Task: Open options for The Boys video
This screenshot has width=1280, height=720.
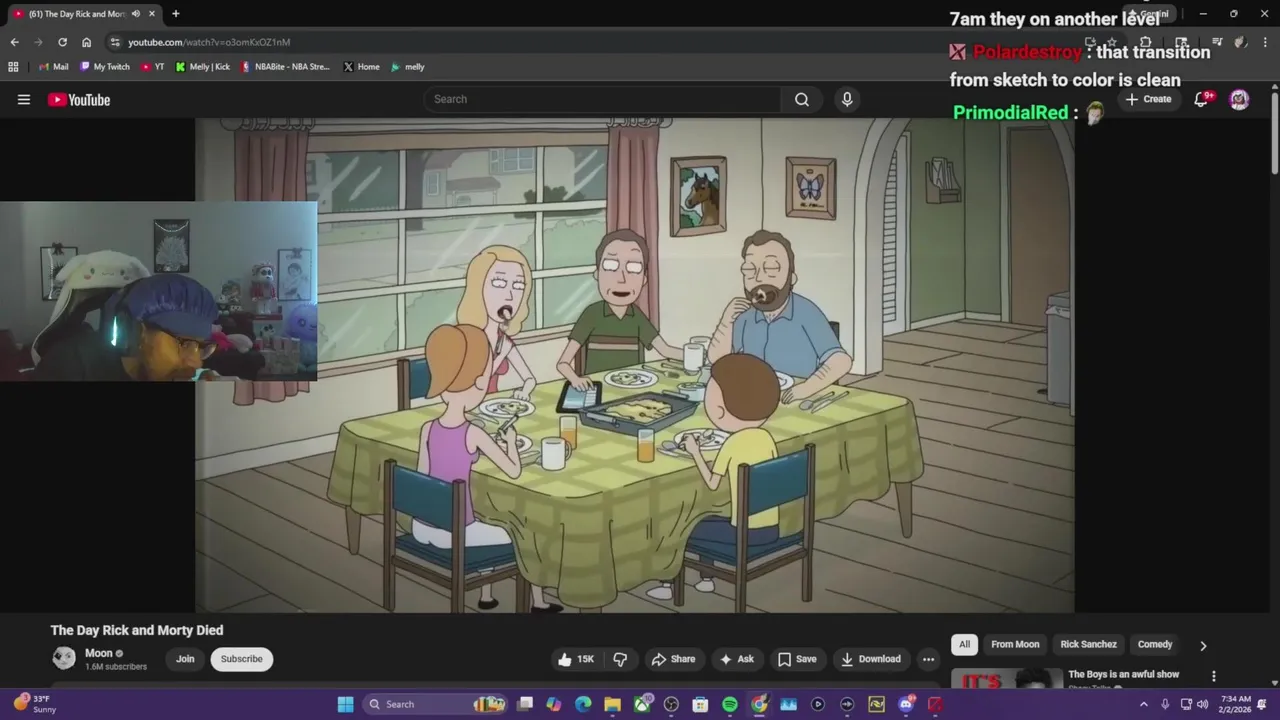Action: tap(1214, 677)
